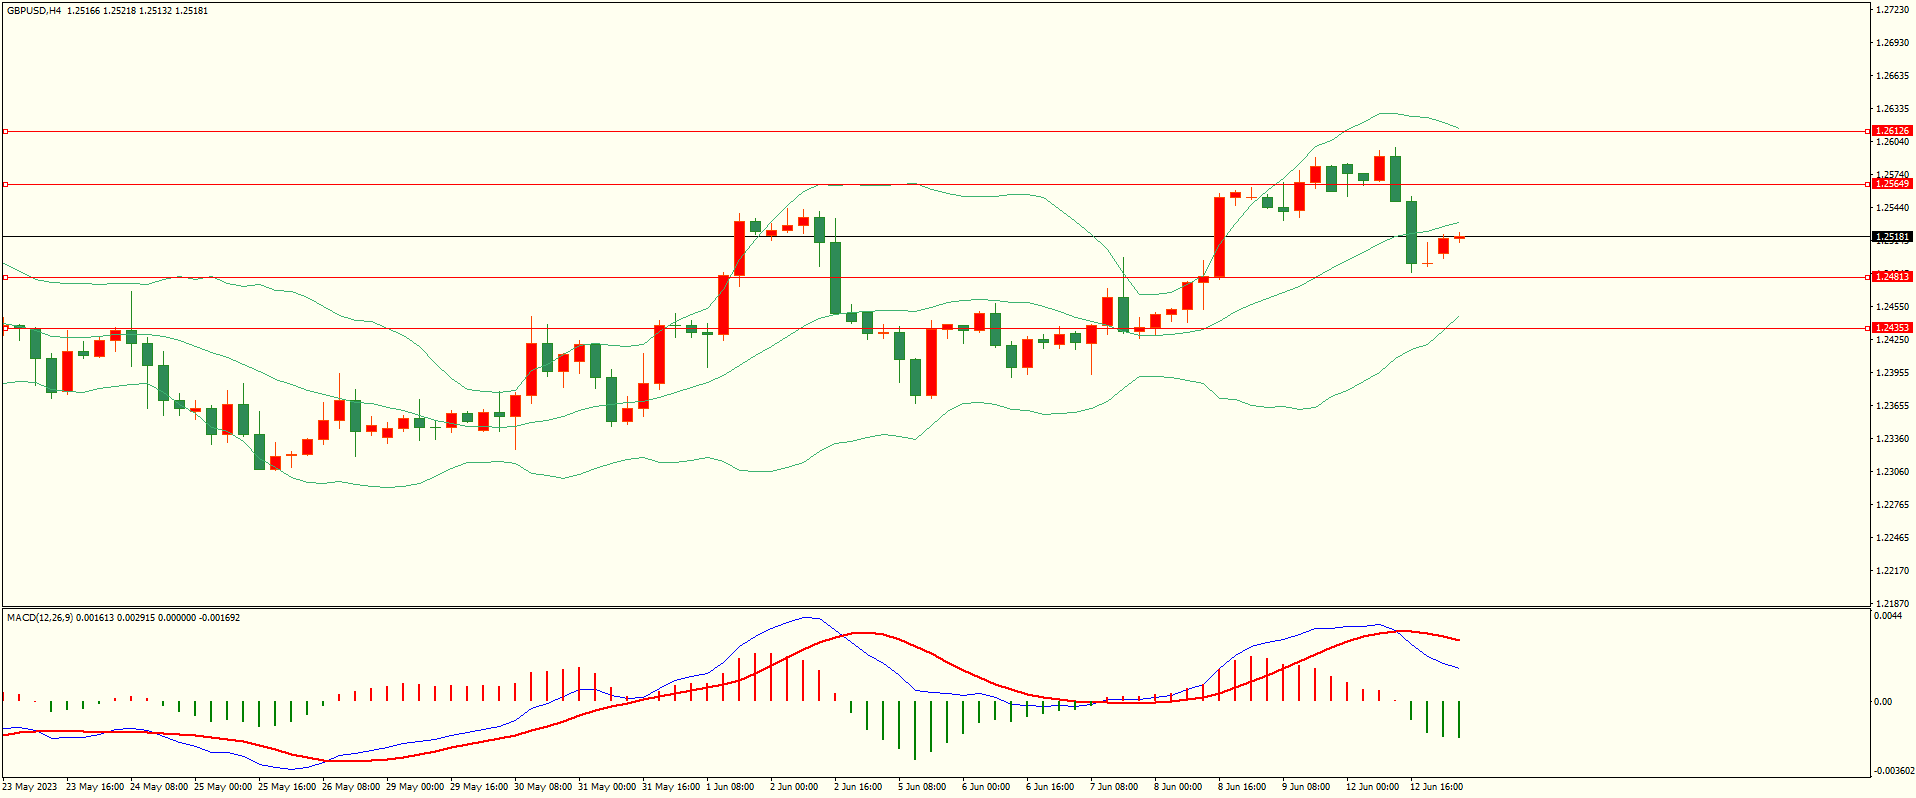
Task: Select the red 1.26126 price level label
Action: 1891,131
